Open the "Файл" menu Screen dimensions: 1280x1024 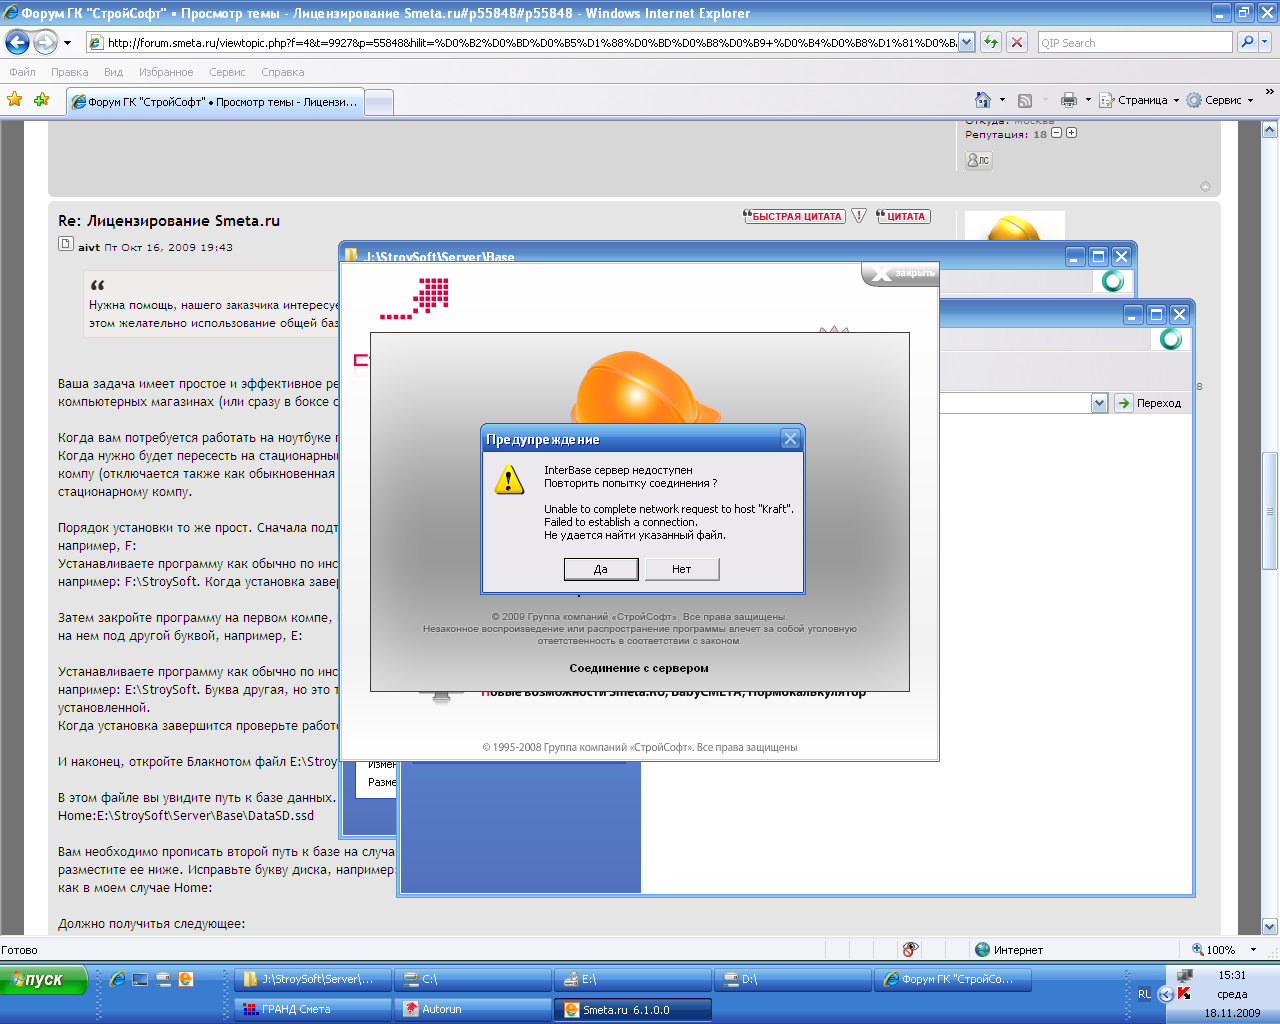pos(22,72)
